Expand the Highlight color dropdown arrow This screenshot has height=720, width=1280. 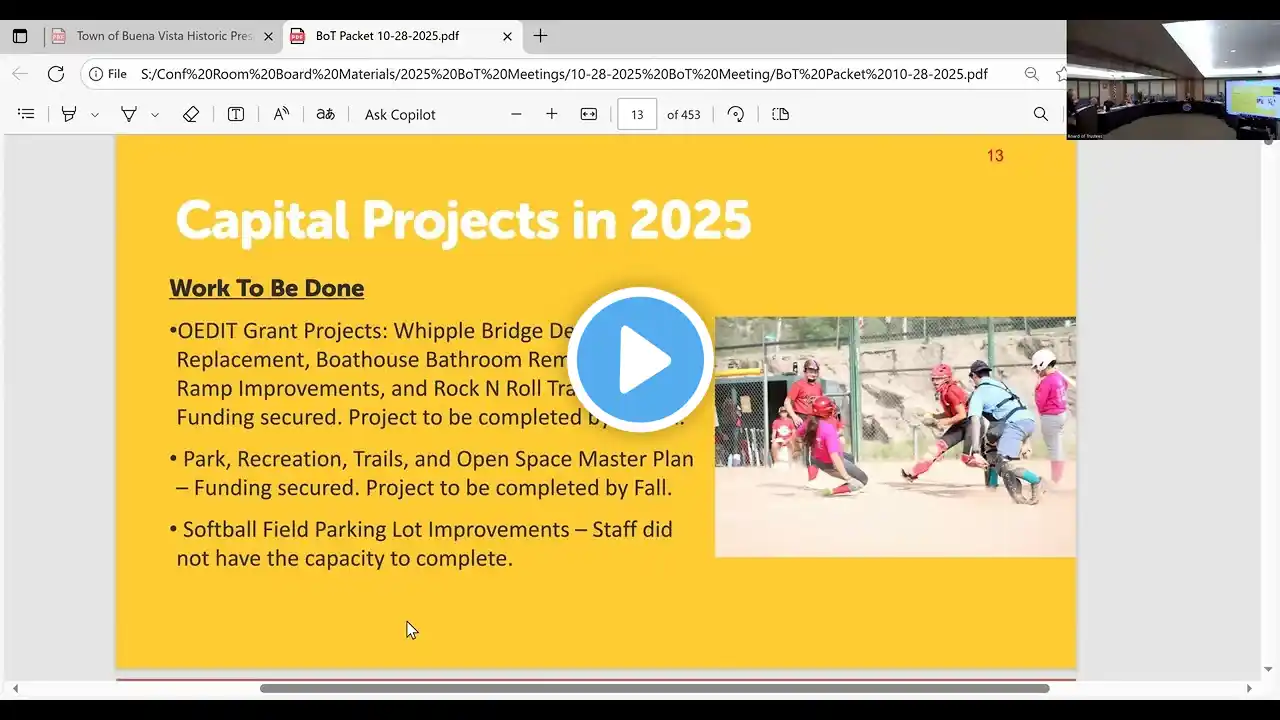(x=95, y=115)
